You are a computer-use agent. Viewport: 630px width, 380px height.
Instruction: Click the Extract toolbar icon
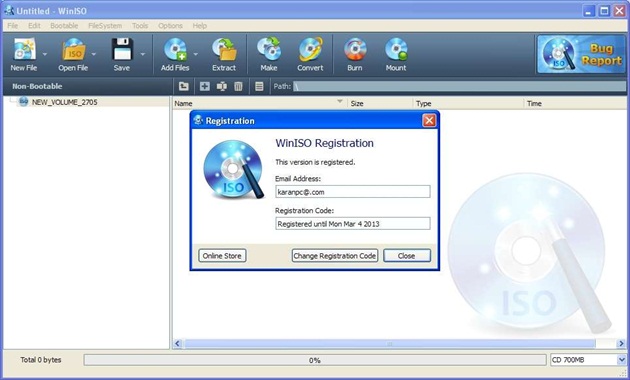224,50
